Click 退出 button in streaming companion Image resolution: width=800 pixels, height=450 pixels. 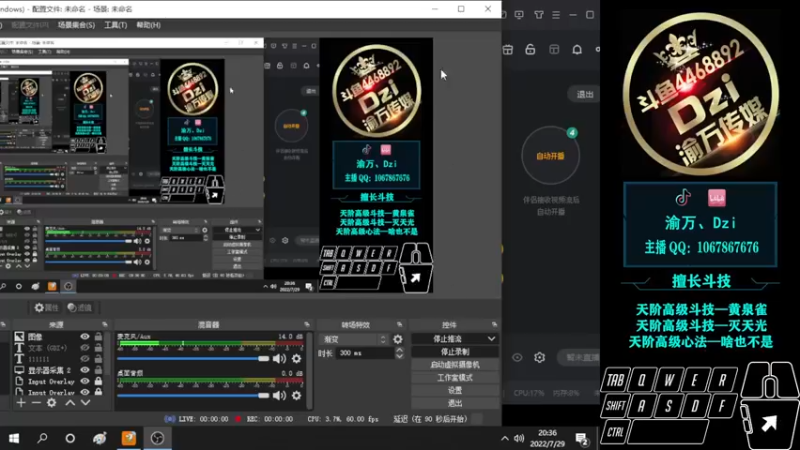point(585,94)
